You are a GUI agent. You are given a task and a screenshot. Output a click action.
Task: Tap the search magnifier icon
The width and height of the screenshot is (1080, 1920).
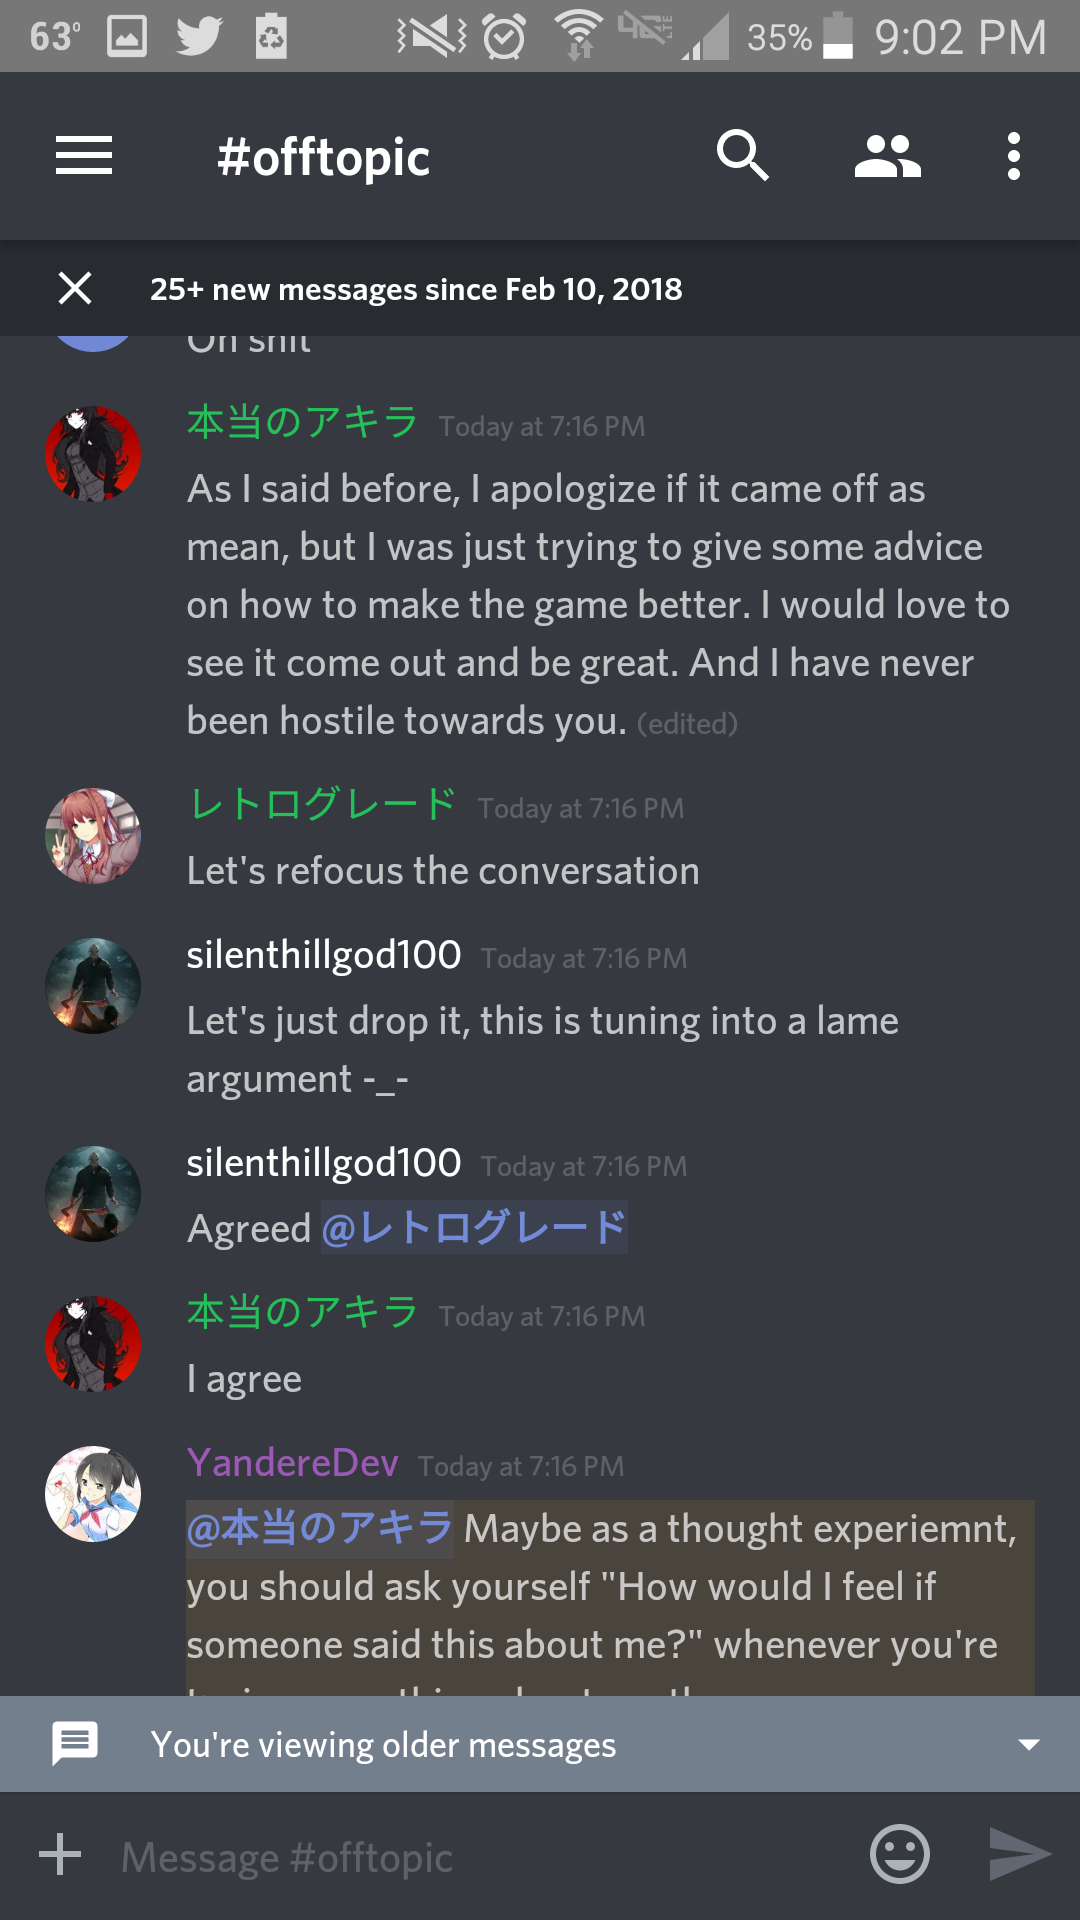click(x=742, y=156)
